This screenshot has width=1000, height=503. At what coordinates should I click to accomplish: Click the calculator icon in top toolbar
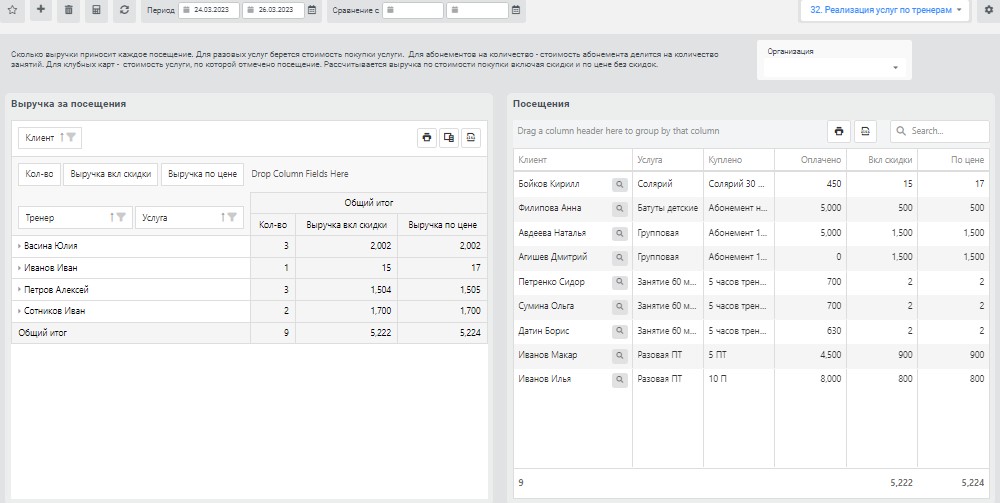(96, 10)
